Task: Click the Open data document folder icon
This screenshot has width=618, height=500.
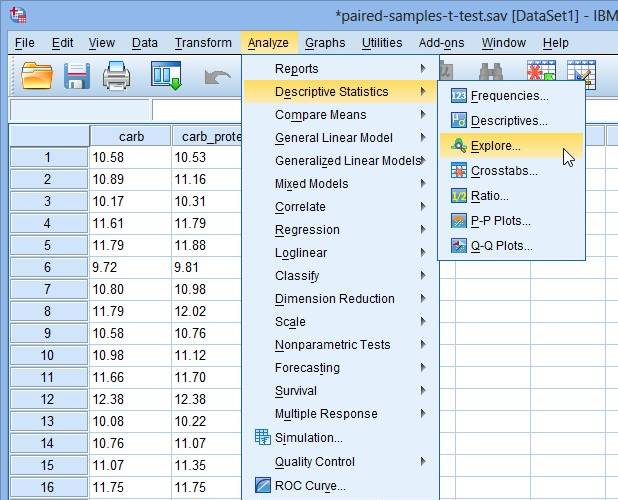Action: coord(37,75)
